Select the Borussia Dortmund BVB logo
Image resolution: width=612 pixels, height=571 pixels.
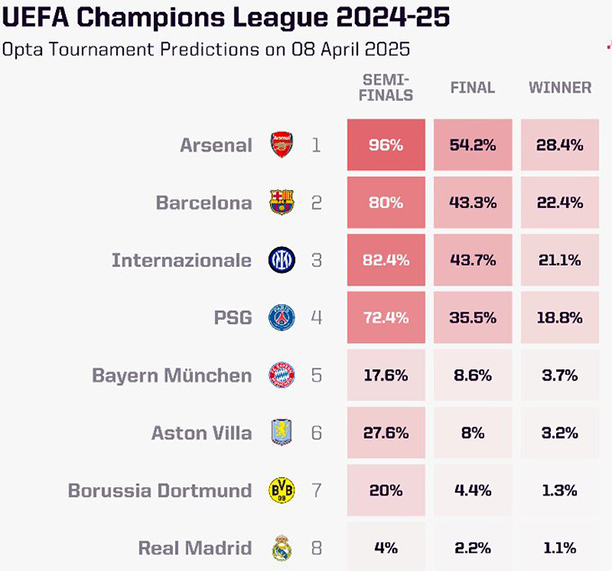pos(282,491)
